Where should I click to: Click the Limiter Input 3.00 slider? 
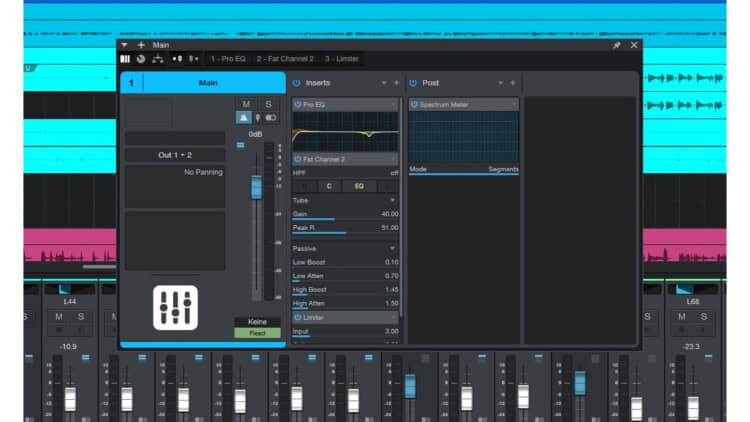pos(345,332)
